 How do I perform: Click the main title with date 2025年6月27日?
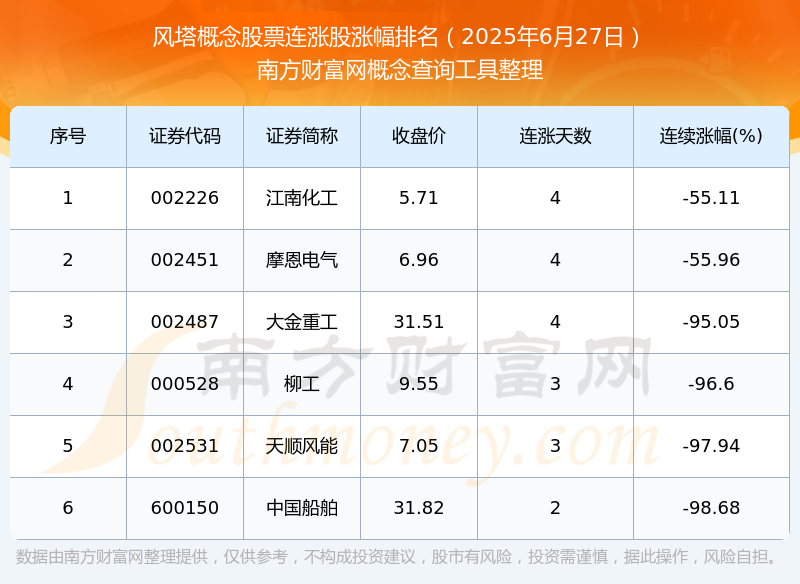398,37
